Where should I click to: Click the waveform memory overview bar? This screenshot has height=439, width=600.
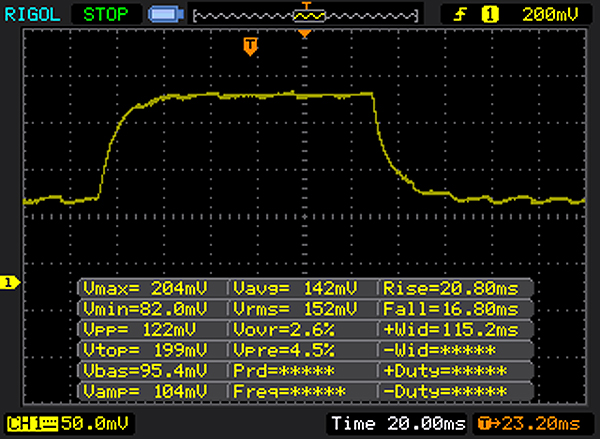coord(306,16)
